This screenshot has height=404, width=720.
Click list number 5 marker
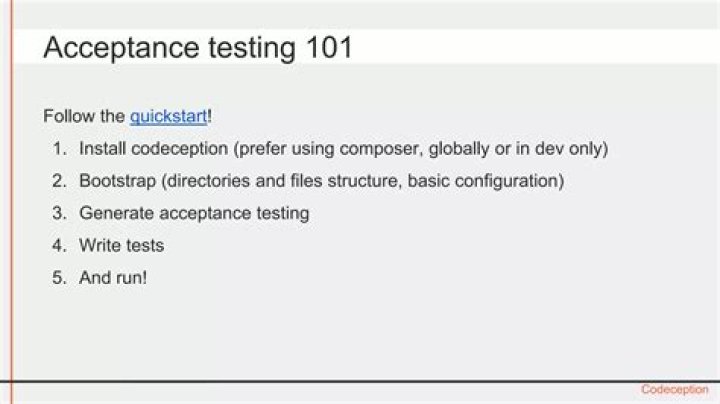pos(59,277)
